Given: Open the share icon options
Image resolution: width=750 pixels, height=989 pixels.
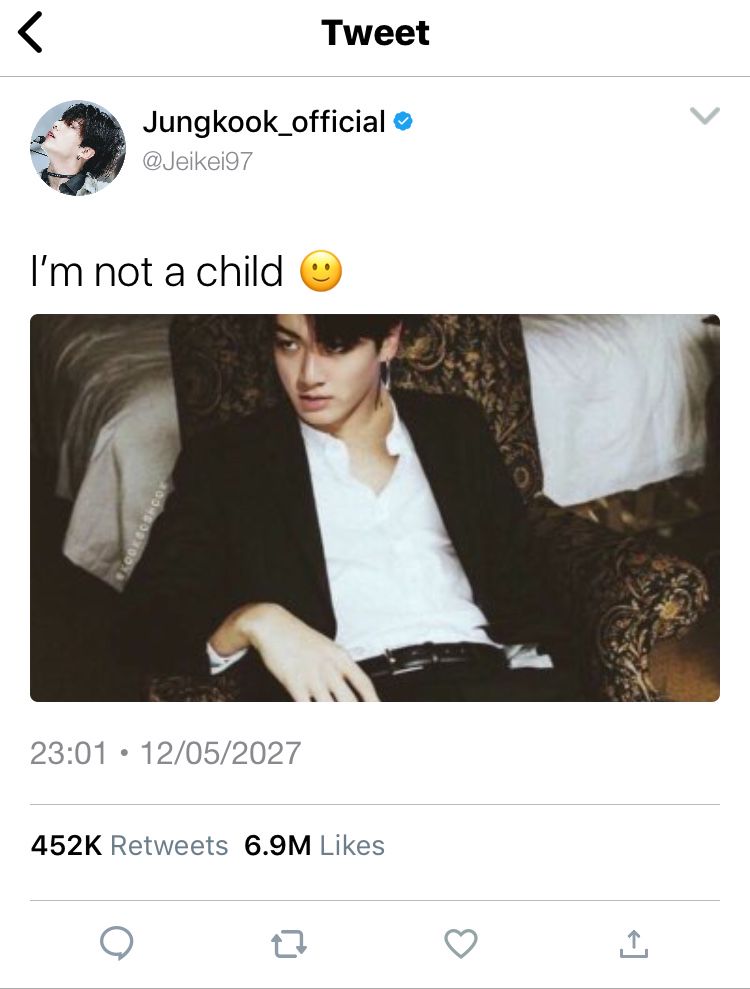Looking at the screenshot, I should (634, 942).
